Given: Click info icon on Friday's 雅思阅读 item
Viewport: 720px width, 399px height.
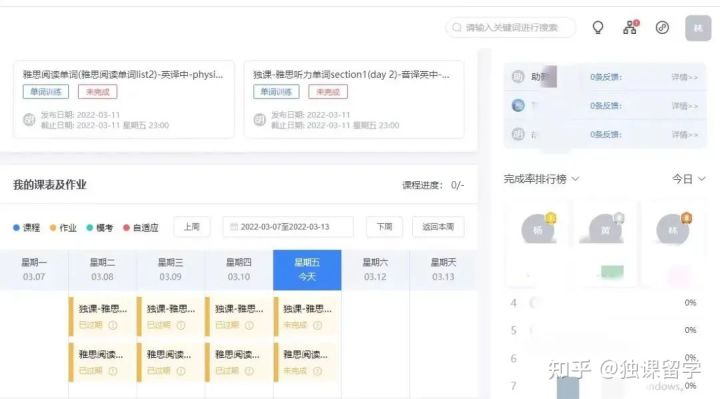Looking at the screenshot, I should (x=317, y=371).
